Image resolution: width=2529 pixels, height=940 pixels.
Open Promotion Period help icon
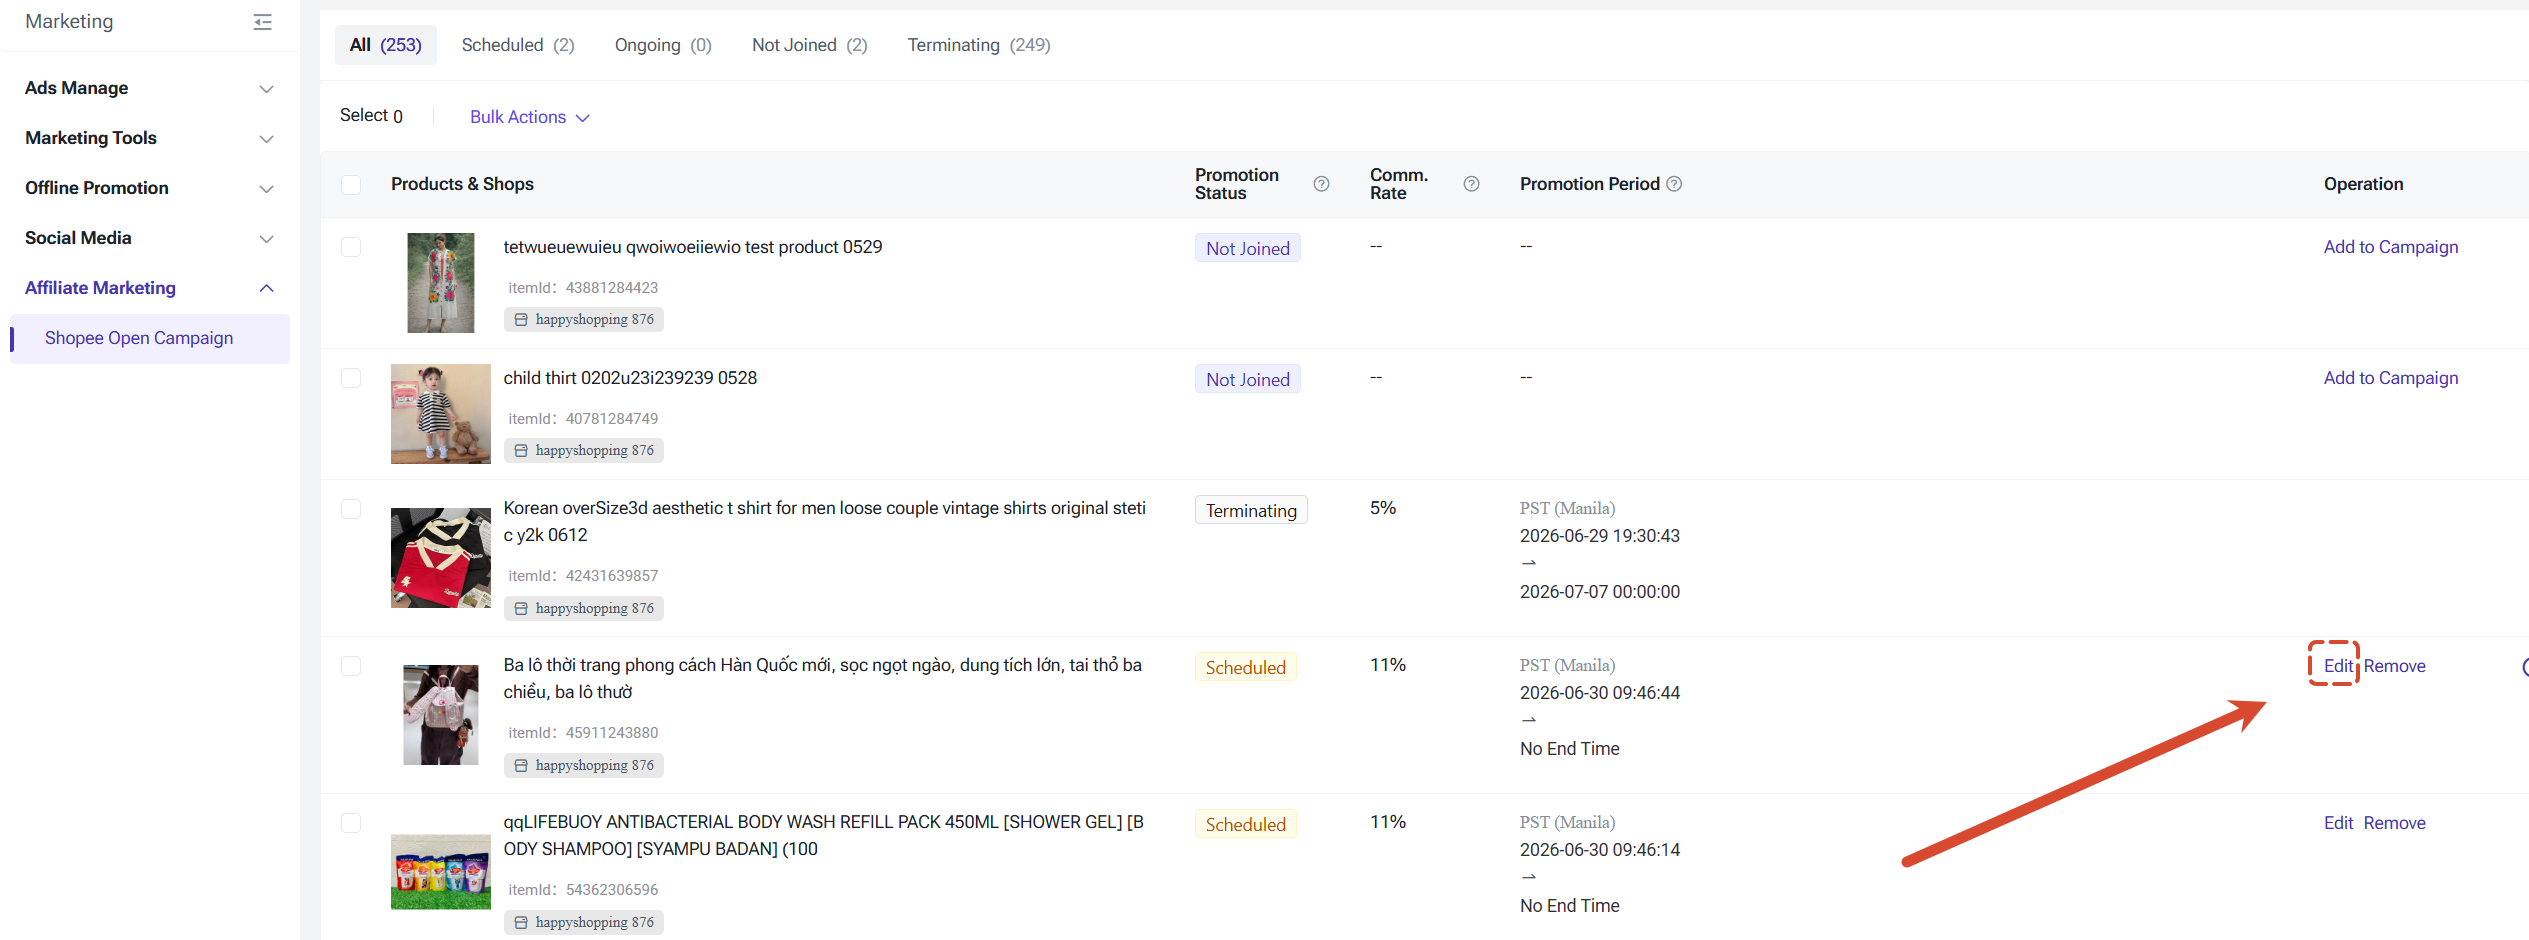click(1674, 184)
